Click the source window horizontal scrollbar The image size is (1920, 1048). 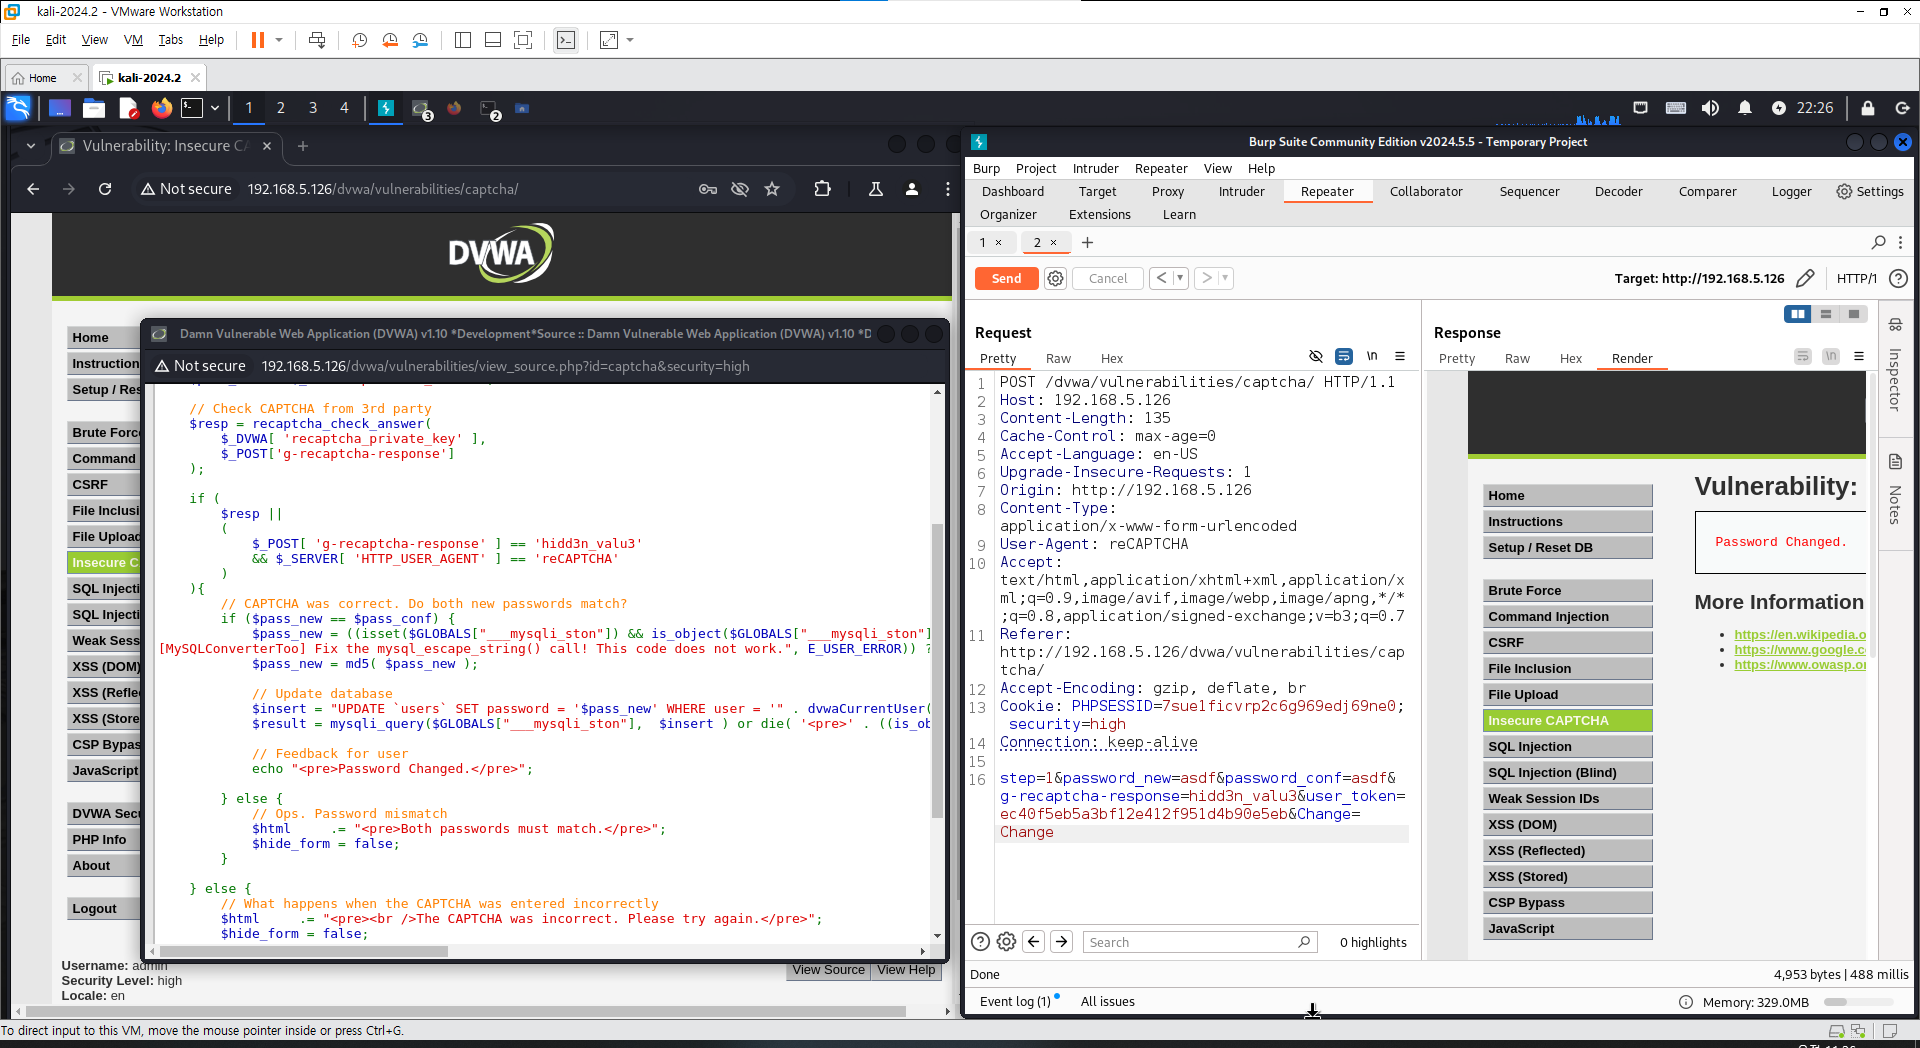point(304,951)
